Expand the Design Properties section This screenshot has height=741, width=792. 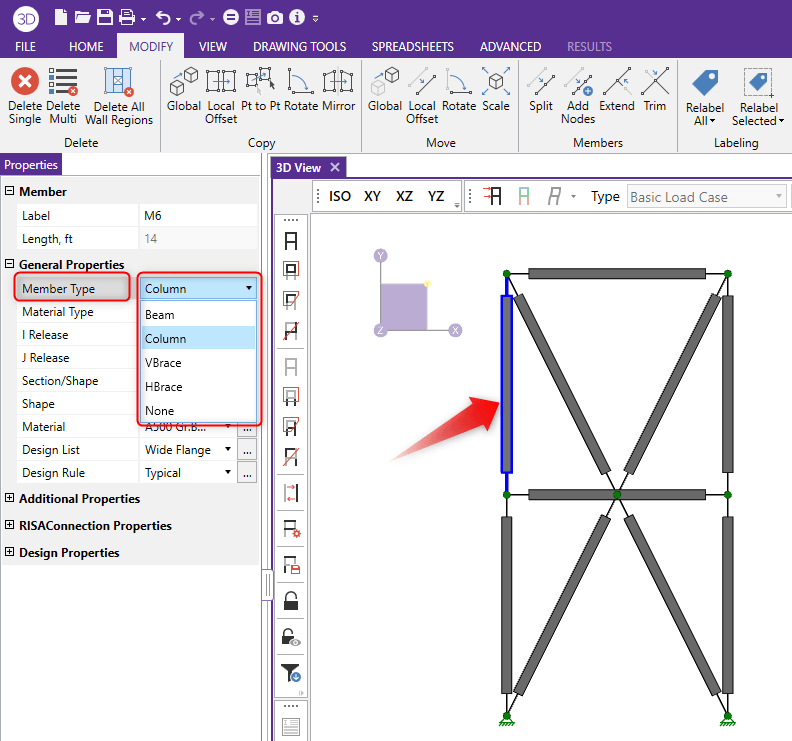[x=10, y=552]
